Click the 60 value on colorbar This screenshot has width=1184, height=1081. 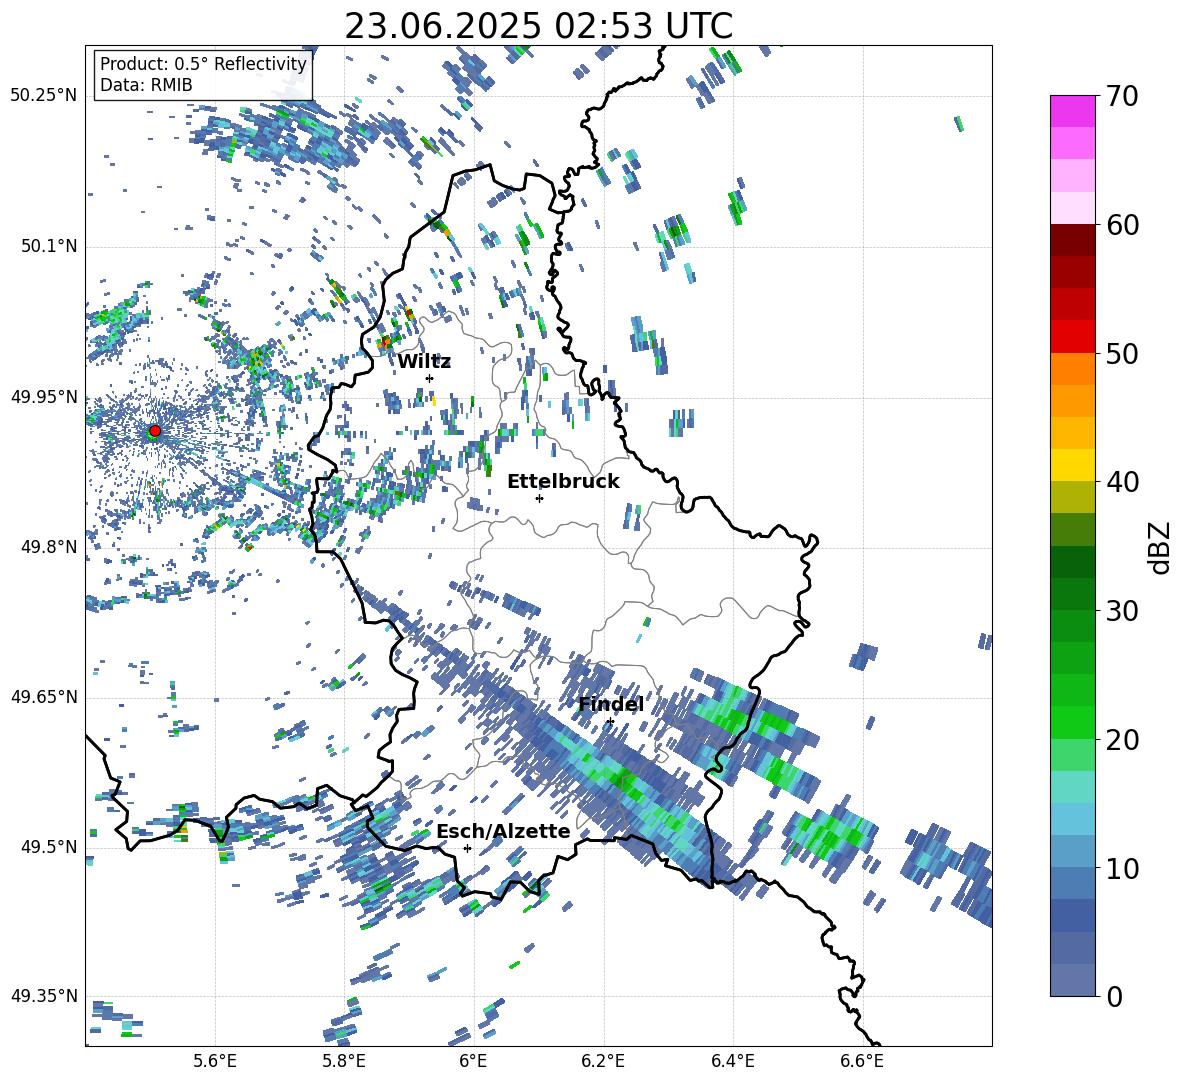coord(1121,225)
